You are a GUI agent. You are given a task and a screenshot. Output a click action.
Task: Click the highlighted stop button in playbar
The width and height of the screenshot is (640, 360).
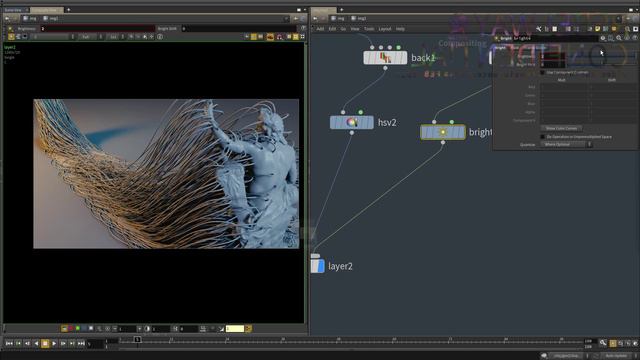[45, 344]
